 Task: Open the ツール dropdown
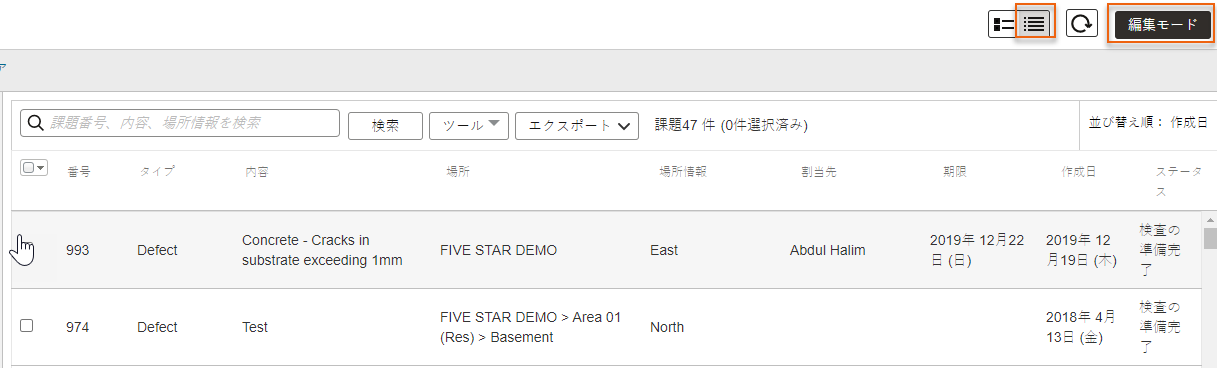(x=469, y=125)
